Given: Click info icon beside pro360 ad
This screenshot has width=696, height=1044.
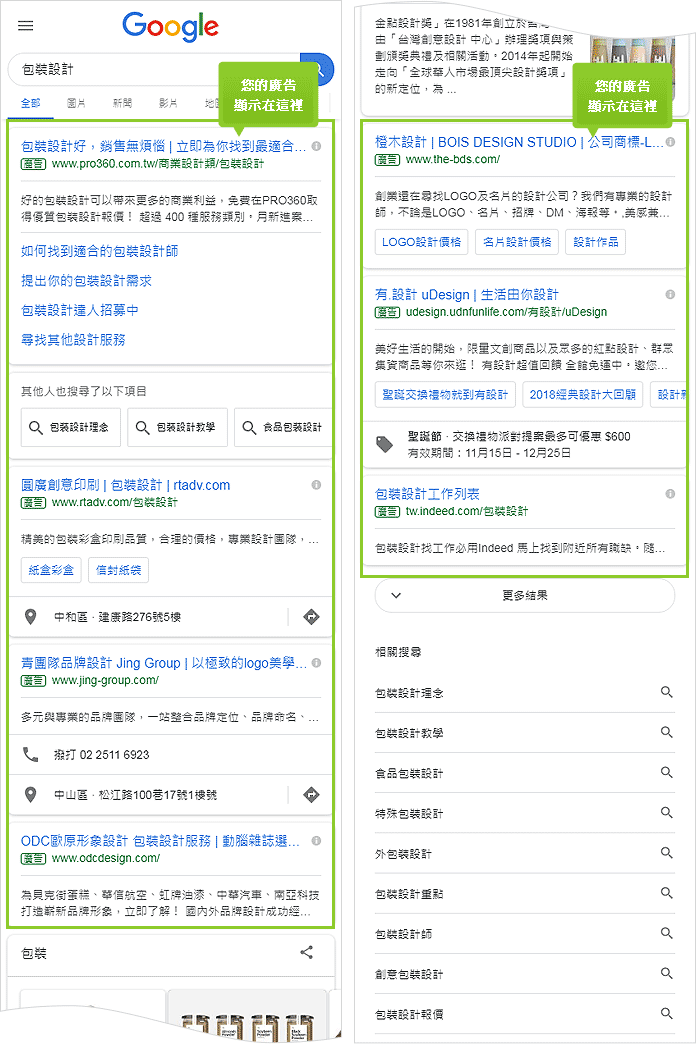Looking at the screenshot, I should click(316, 146).
